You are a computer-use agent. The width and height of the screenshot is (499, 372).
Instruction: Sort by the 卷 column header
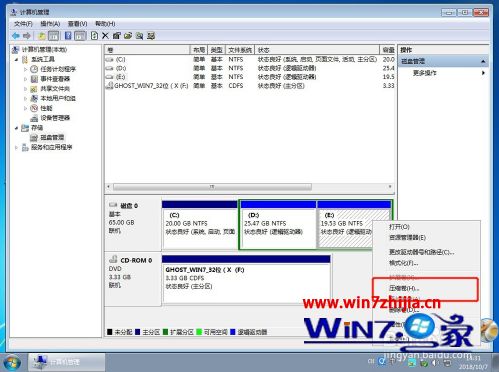point(147,50)
